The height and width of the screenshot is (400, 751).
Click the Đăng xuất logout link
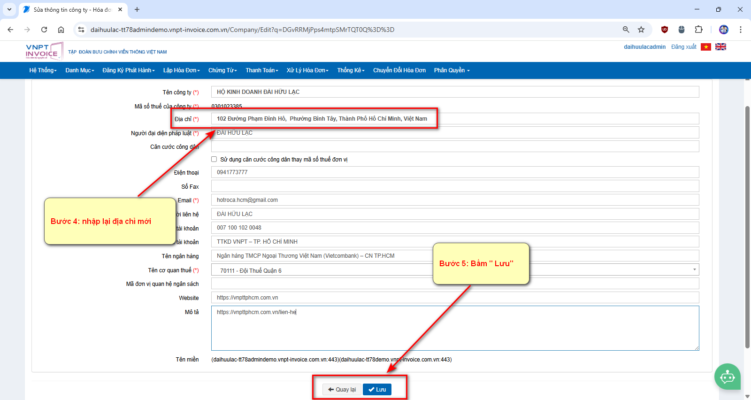click(683, 47)
